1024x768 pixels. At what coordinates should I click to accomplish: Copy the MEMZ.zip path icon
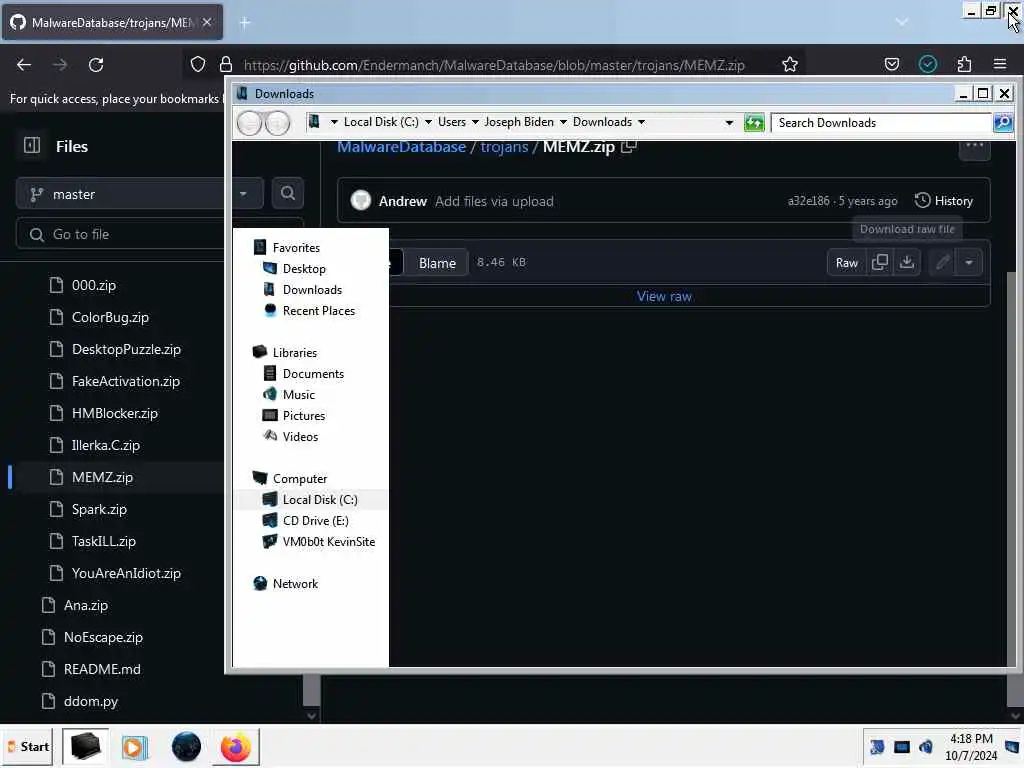(628, 147)
